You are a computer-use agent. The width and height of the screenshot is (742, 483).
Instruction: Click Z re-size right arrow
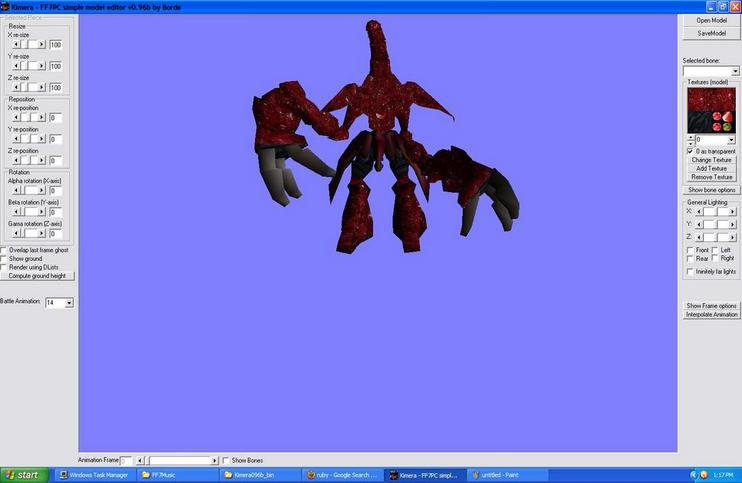tap(42, 87)
